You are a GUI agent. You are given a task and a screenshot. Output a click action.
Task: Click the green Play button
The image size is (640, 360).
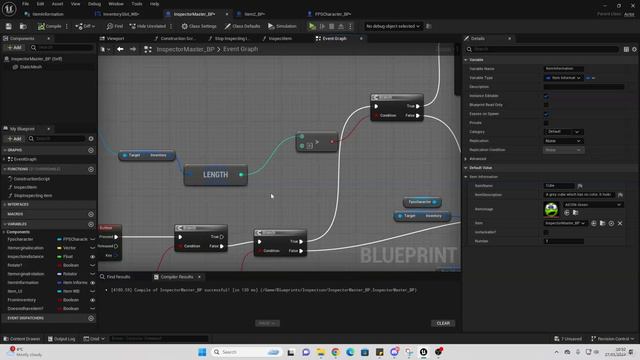click(312, 26)
